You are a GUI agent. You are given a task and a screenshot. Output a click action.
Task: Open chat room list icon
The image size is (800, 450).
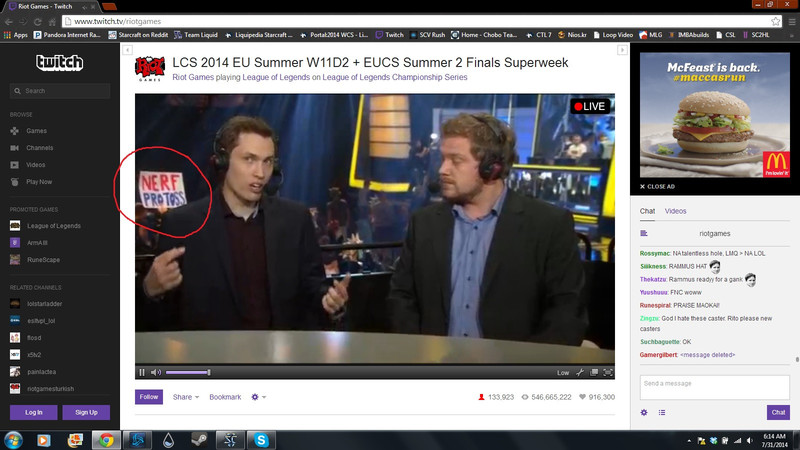point(644,234)
